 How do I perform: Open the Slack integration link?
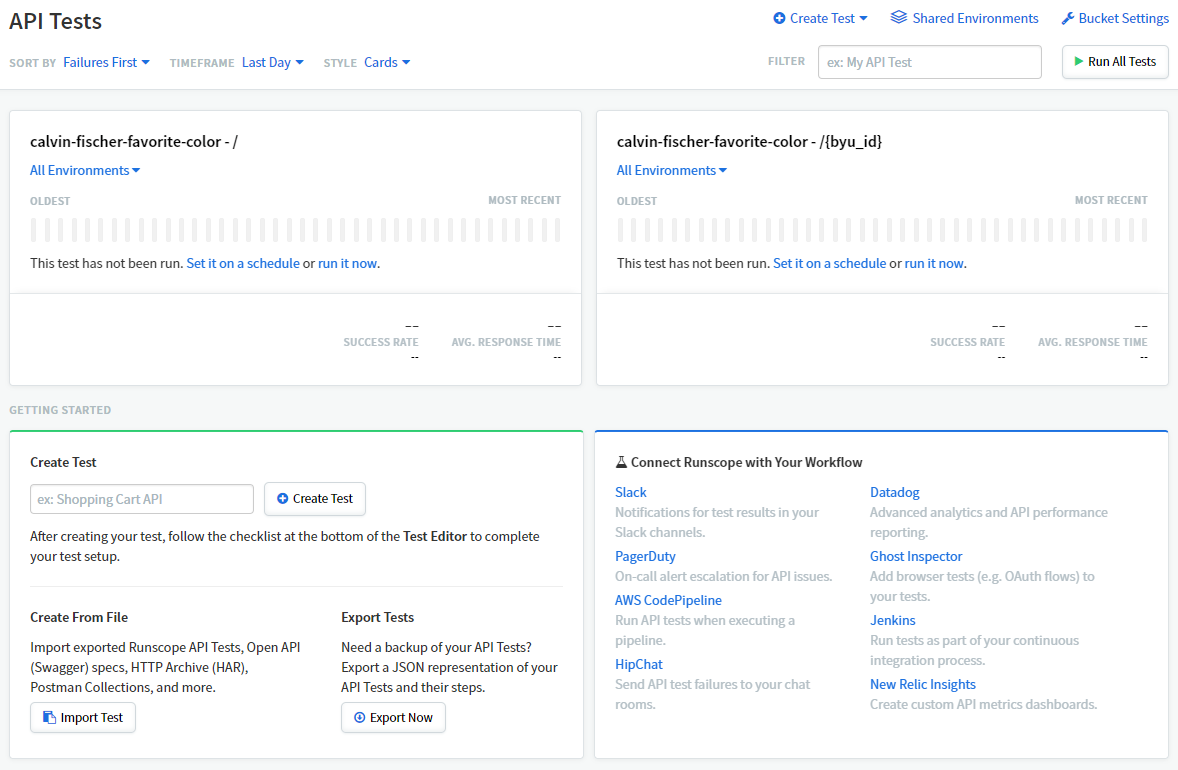tap(630, 492)
